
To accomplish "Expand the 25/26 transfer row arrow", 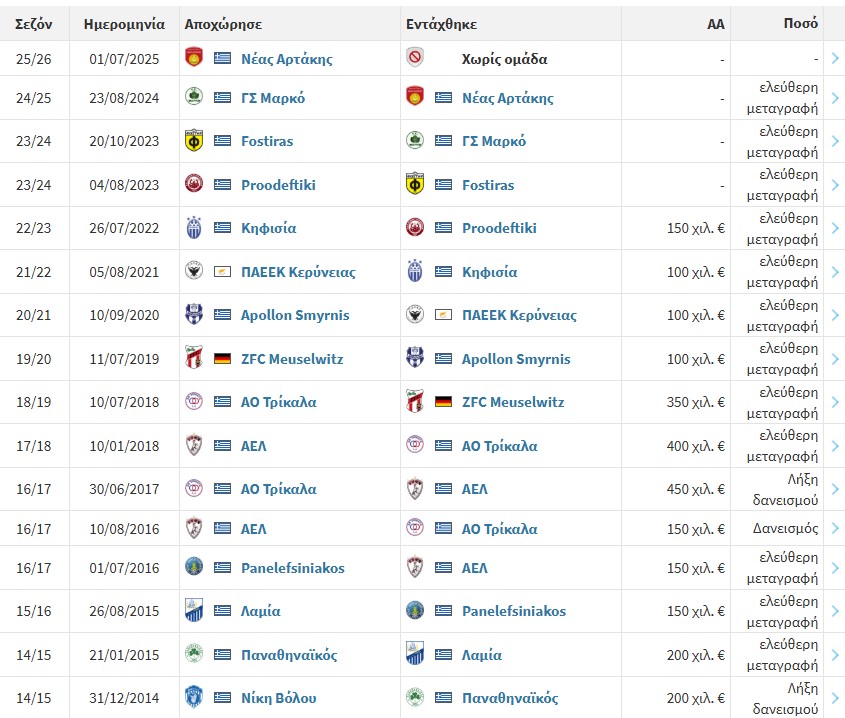I will click(835, 58).
